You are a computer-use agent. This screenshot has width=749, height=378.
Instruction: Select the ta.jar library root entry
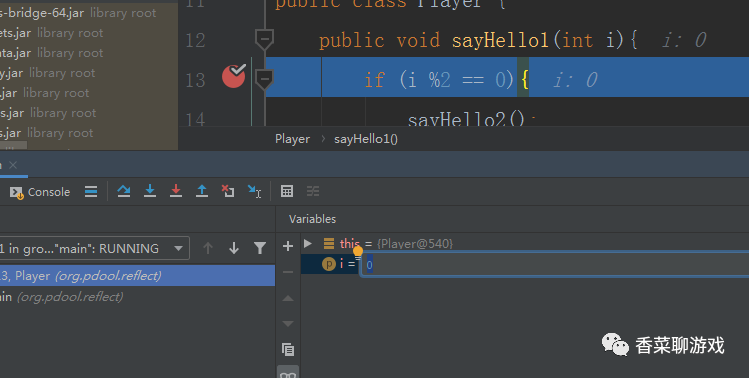52,53
